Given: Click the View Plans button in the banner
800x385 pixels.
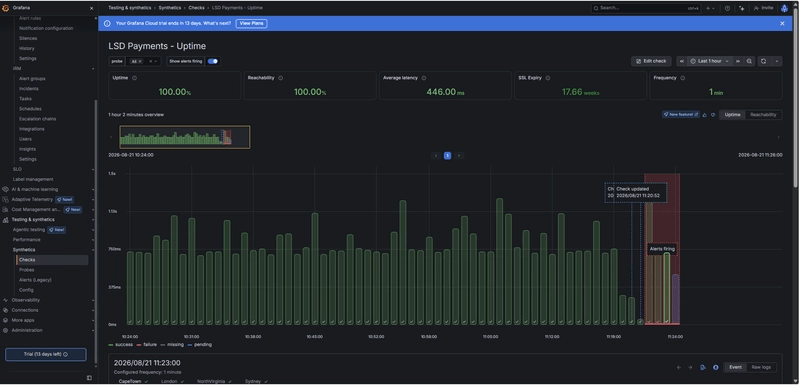Looking at the screenshot, I should pos(251,23).
